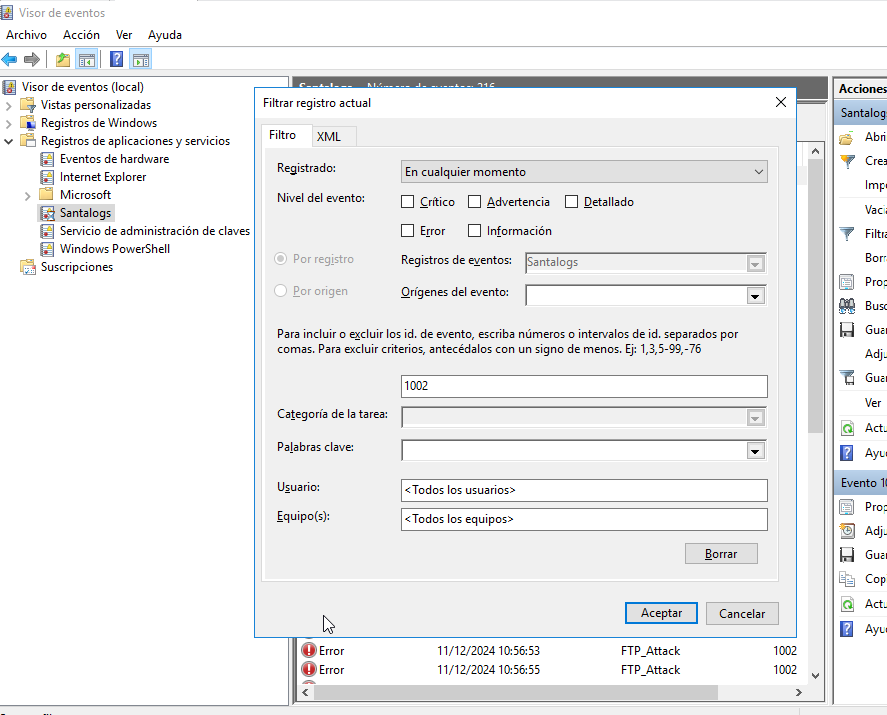Image resolution: width=887 pixels, height=715 pixels.
Task: Click the event list horizontal scrollbar
Action: click(515, 692)
